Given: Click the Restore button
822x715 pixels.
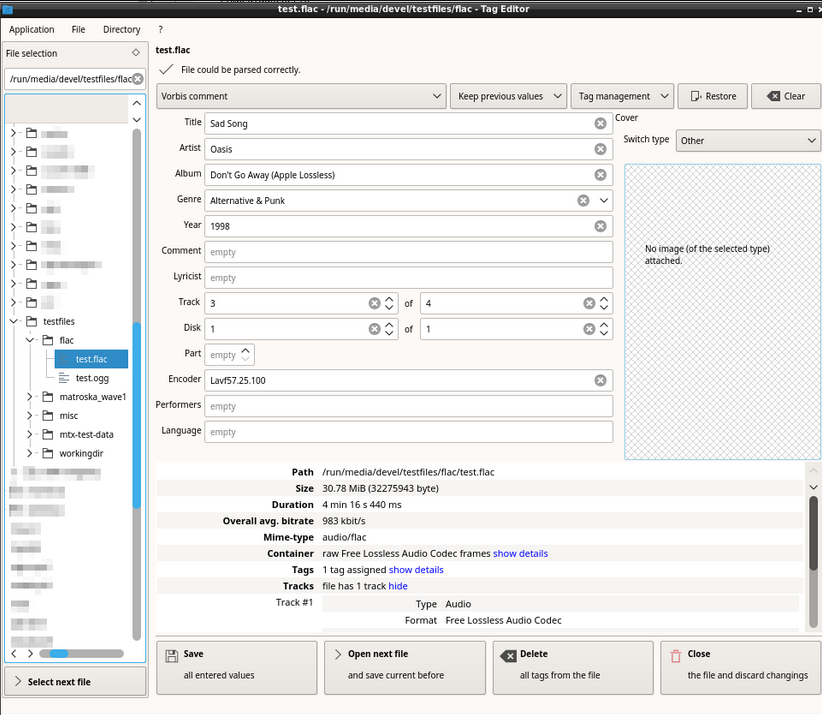Looking at the screenshot, I should pyautogui.click(x=712, y=96).
